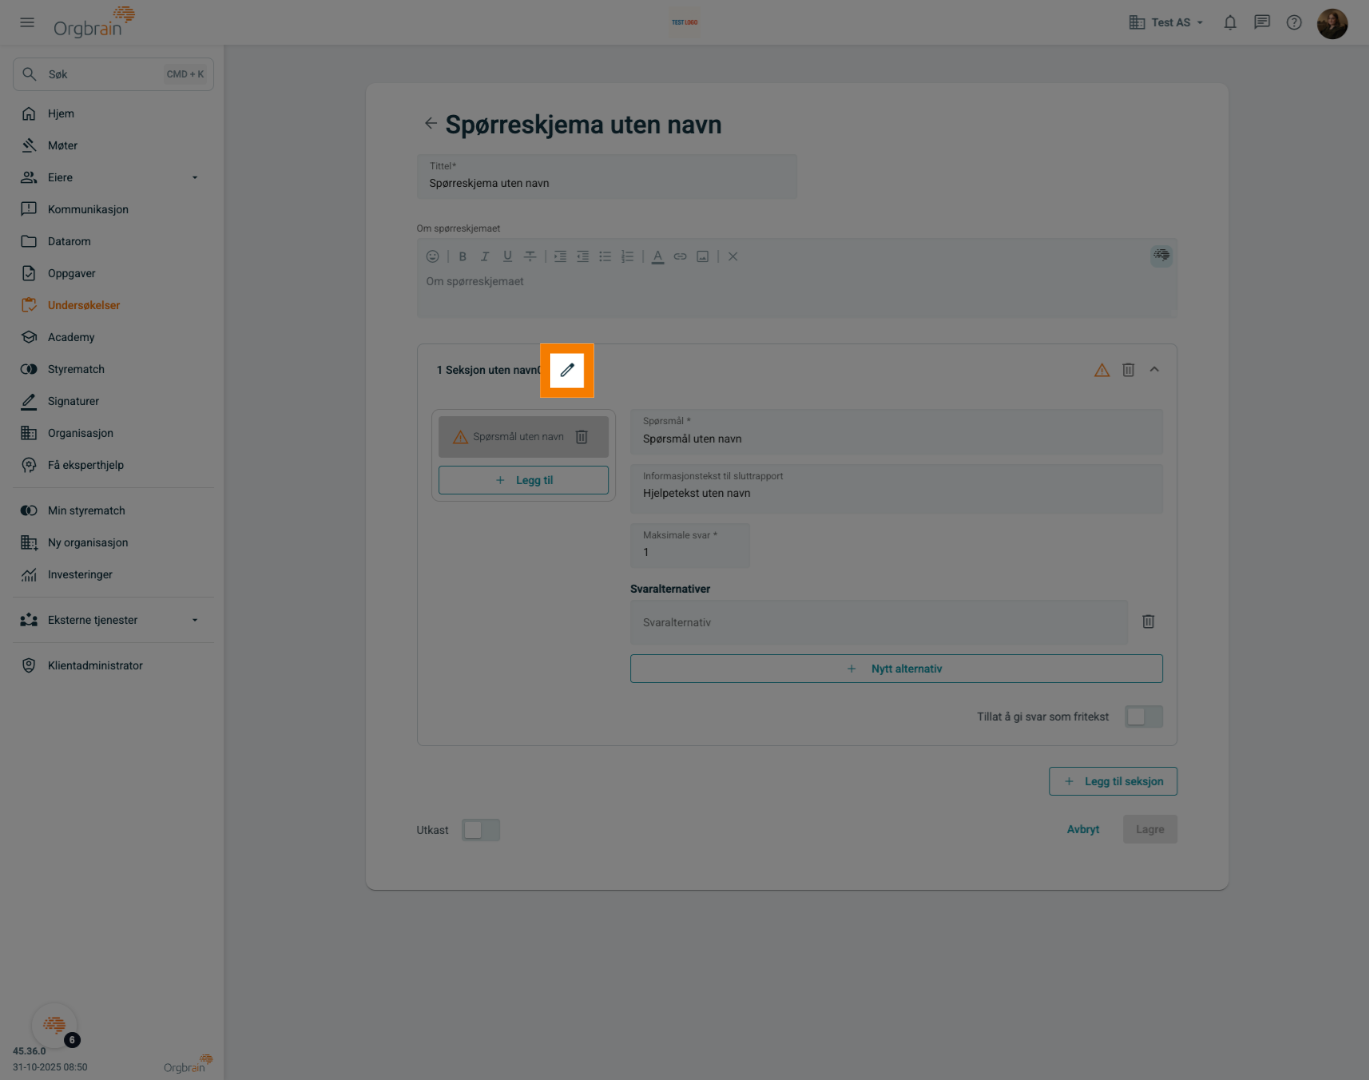Screen dimensions: 1369x1080
Task: Increase indent in the editor
Action: click(x=560, y=257)
